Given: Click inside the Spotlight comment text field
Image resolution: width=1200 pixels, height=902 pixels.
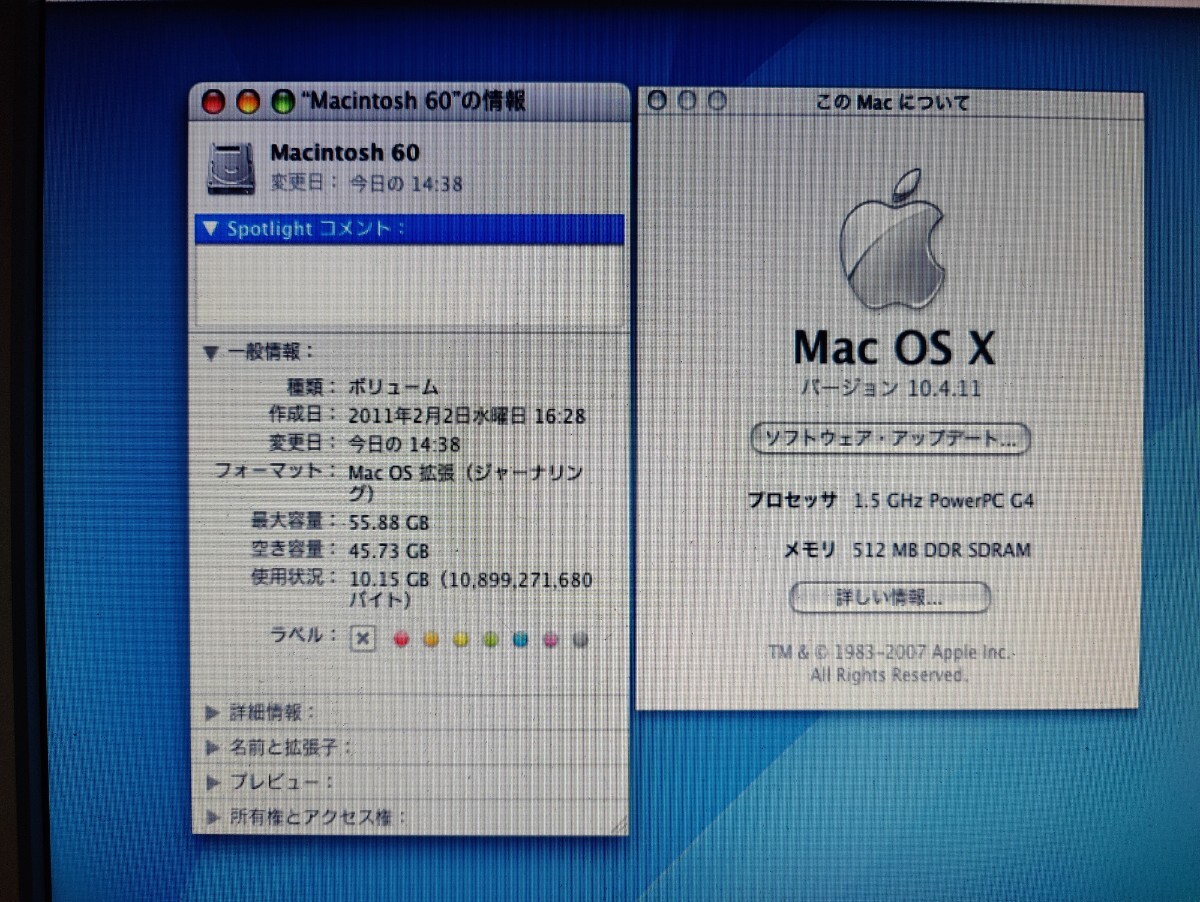Looking at the screenshot, I should pos(410,286).
